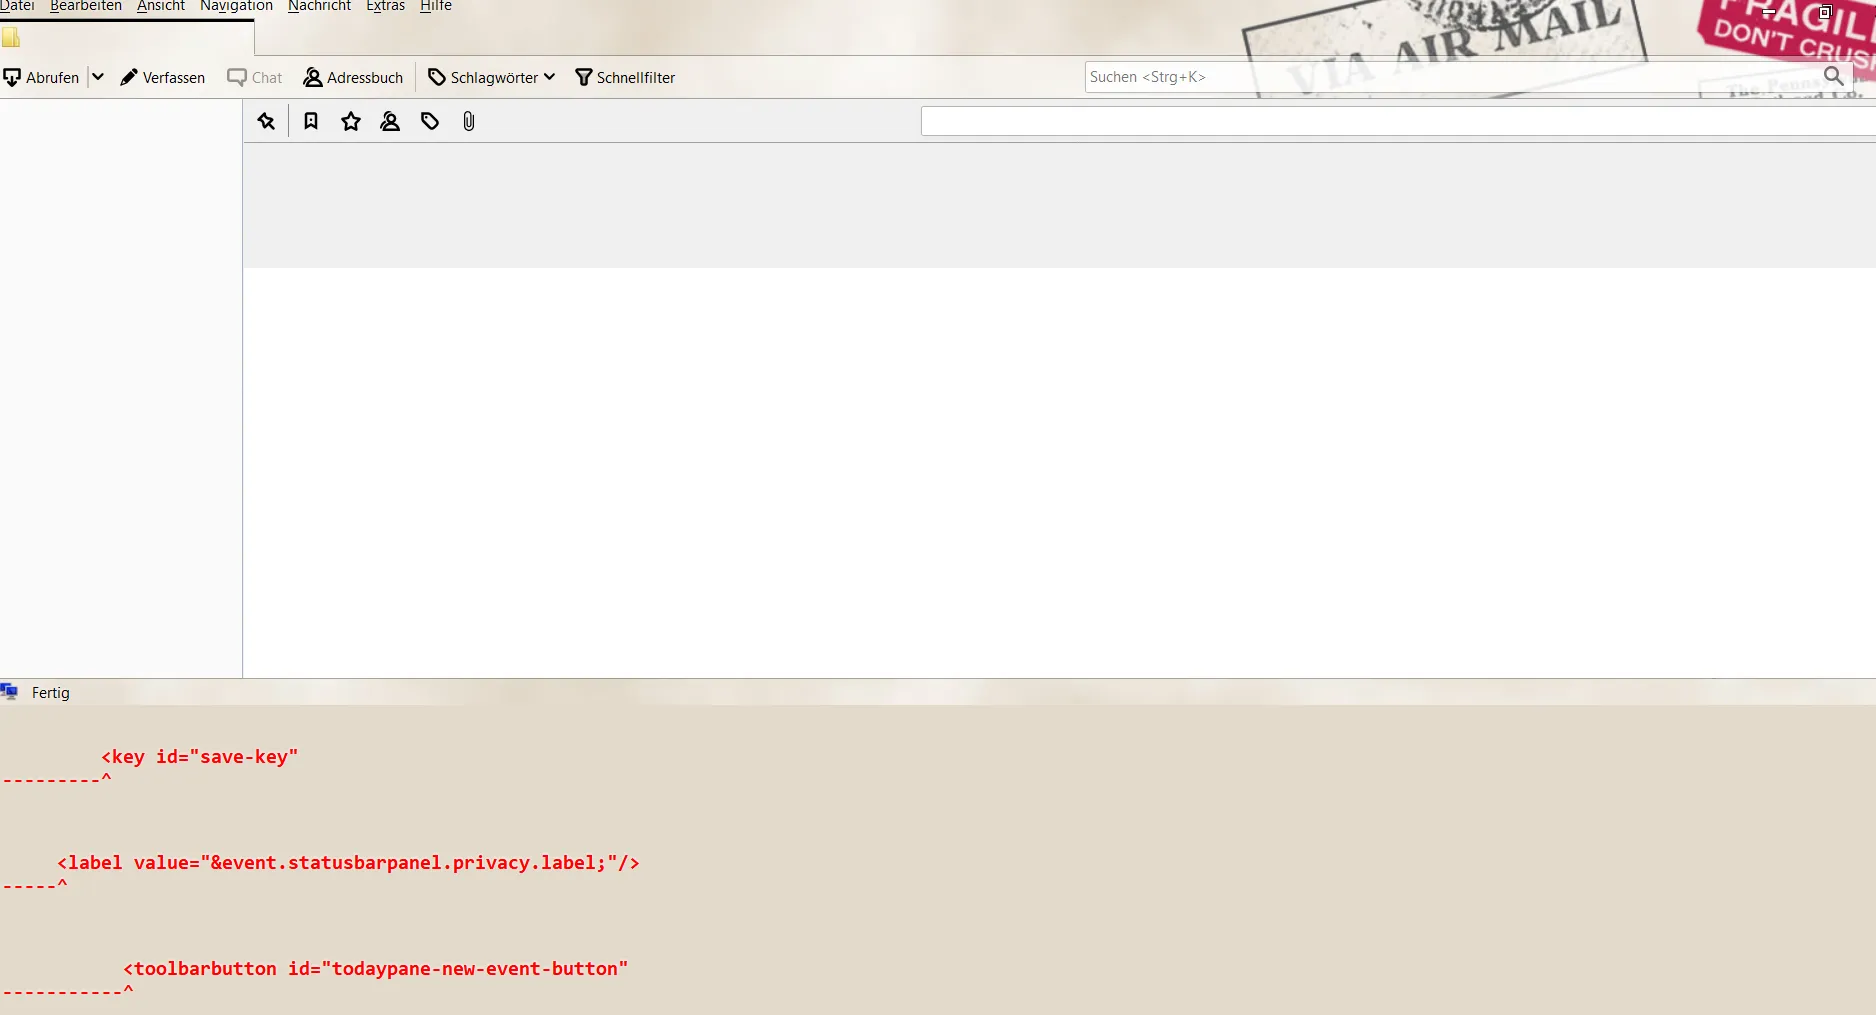Open the Chat toolbar button

tap(255, 77)
